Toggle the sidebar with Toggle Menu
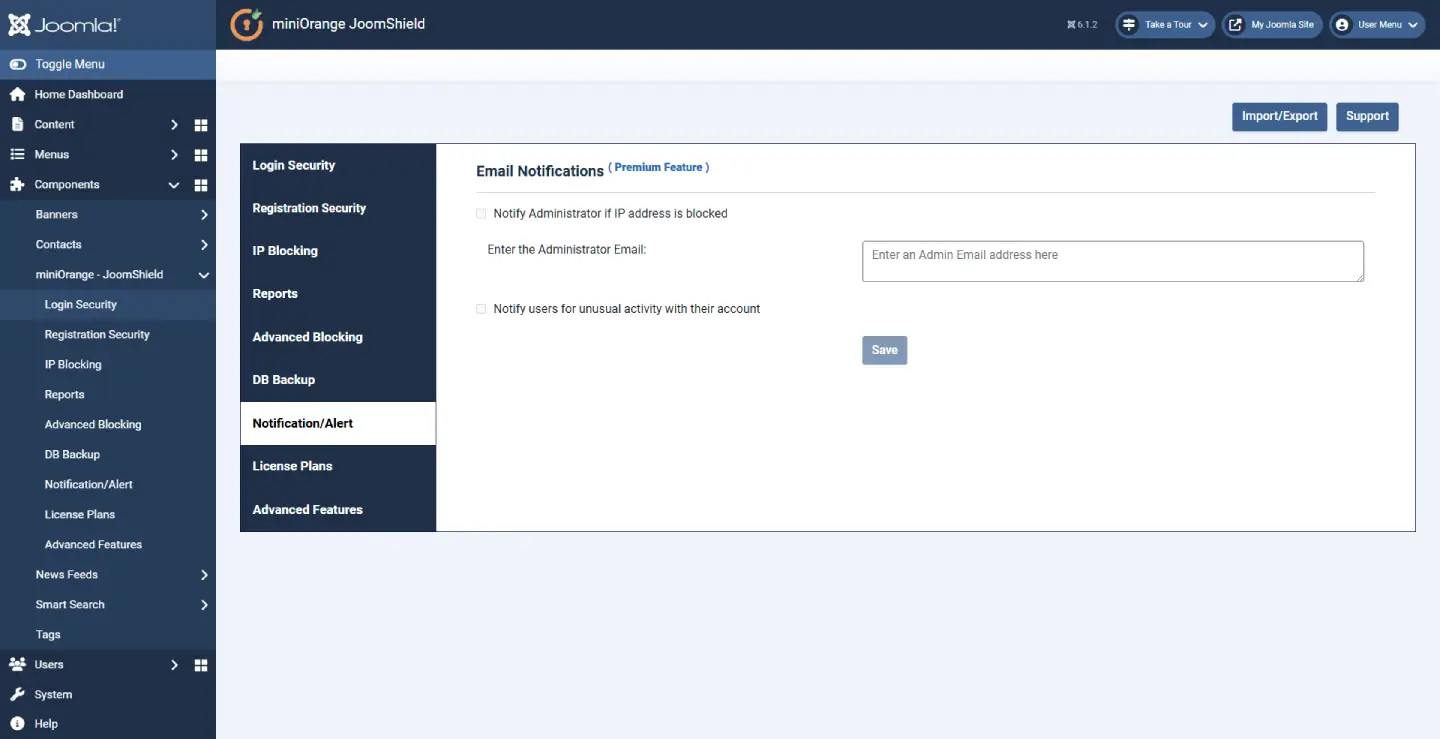This screenshot has width=1440, height=739. [x=108, y=64]
